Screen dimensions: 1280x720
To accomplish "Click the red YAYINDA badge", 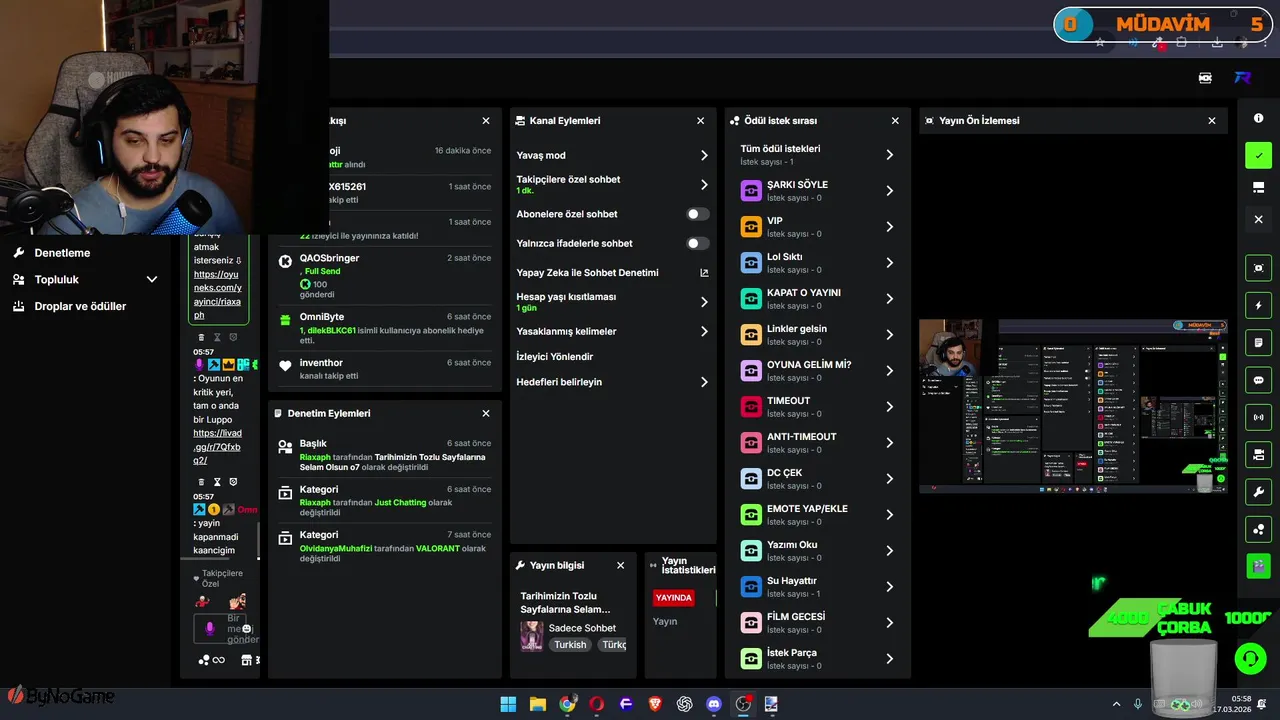I will (x=673, y=598).
